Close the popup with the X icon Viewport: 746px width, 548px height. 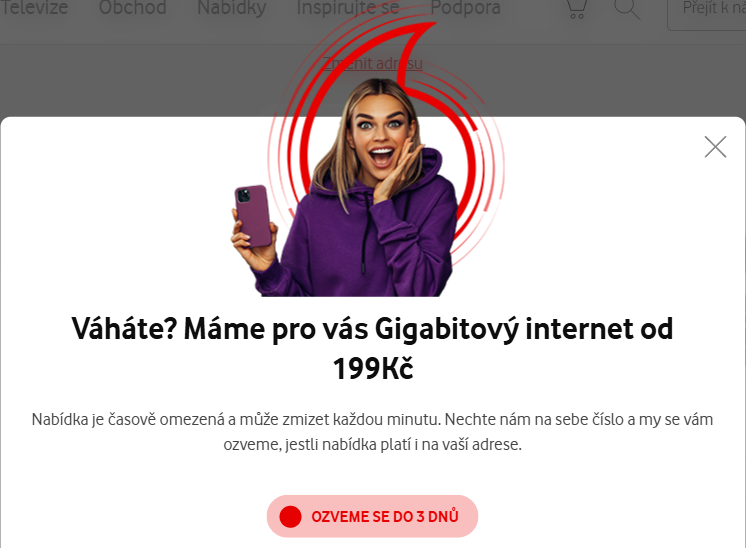tap(715, 147)
